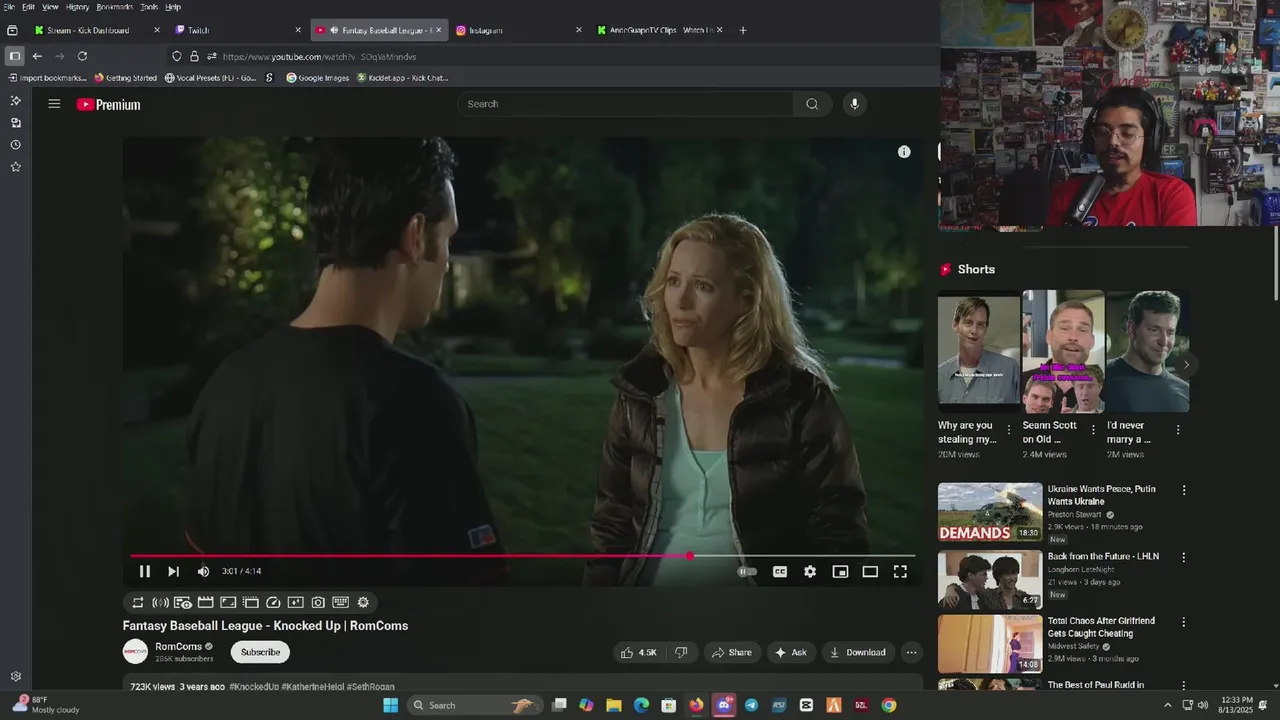Share the video
The image size is (1280, 720).
tap(731, 652)
